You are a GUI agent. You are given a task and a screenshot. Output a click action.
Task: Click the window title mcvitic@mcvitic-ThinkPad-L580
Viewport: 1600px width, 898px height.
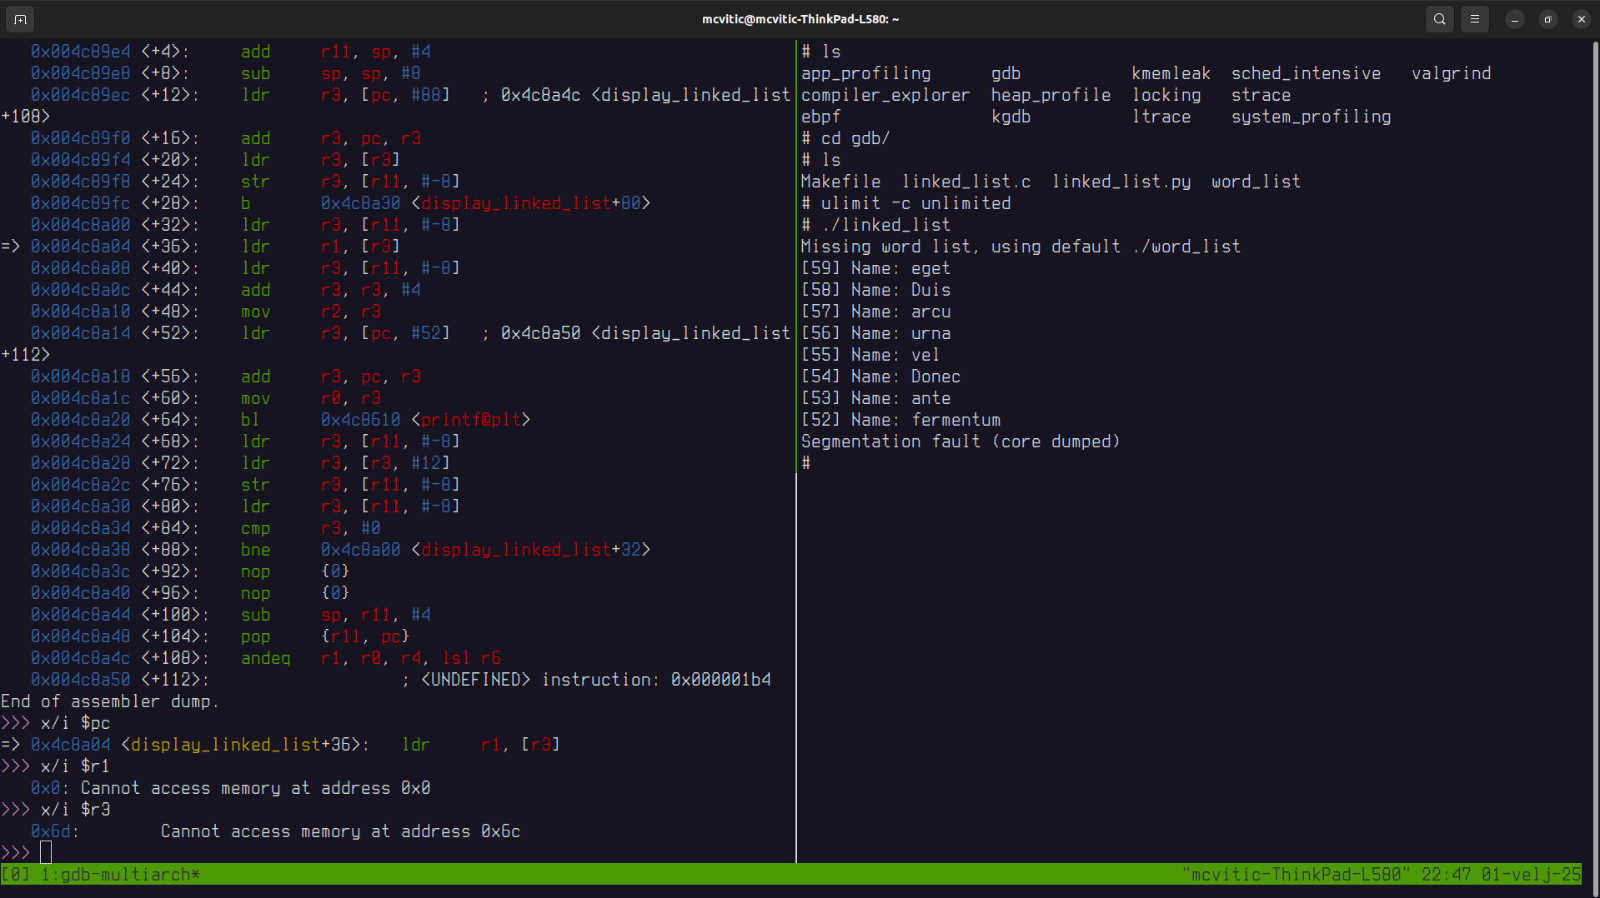click(x=800, y=19)
